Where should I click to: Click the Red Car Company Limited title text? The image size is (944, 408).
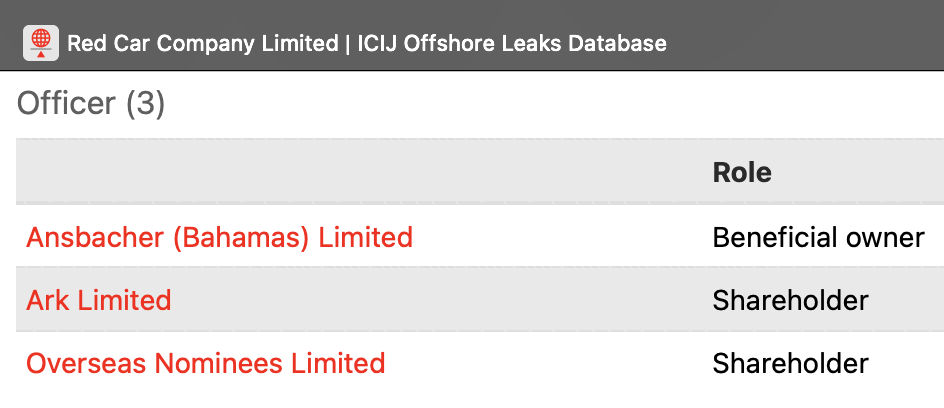point(202,43)
